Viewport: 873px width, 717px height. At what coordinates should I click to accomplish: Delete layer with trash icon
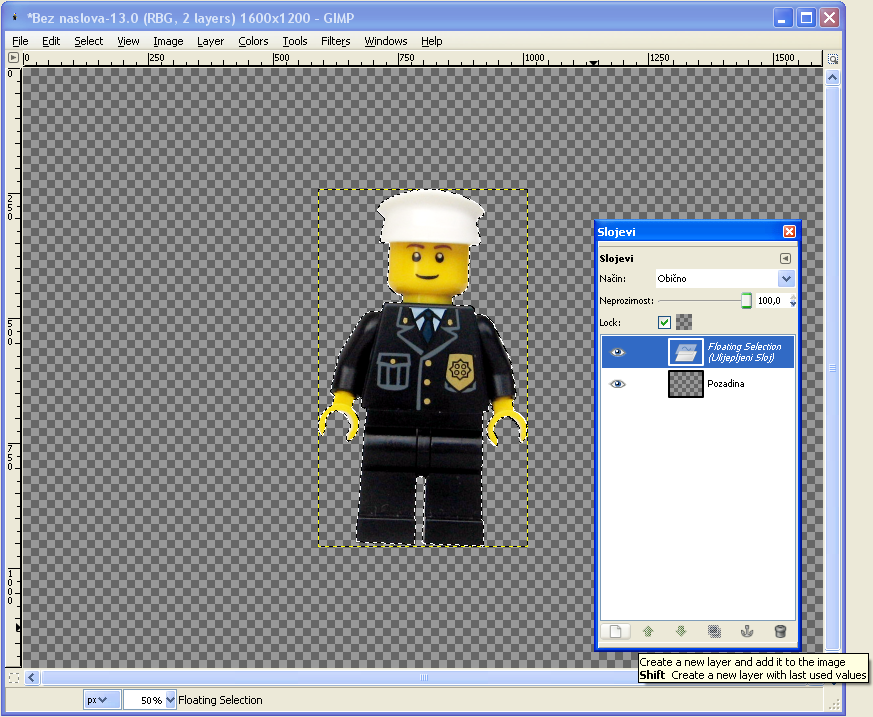[780, 632]
